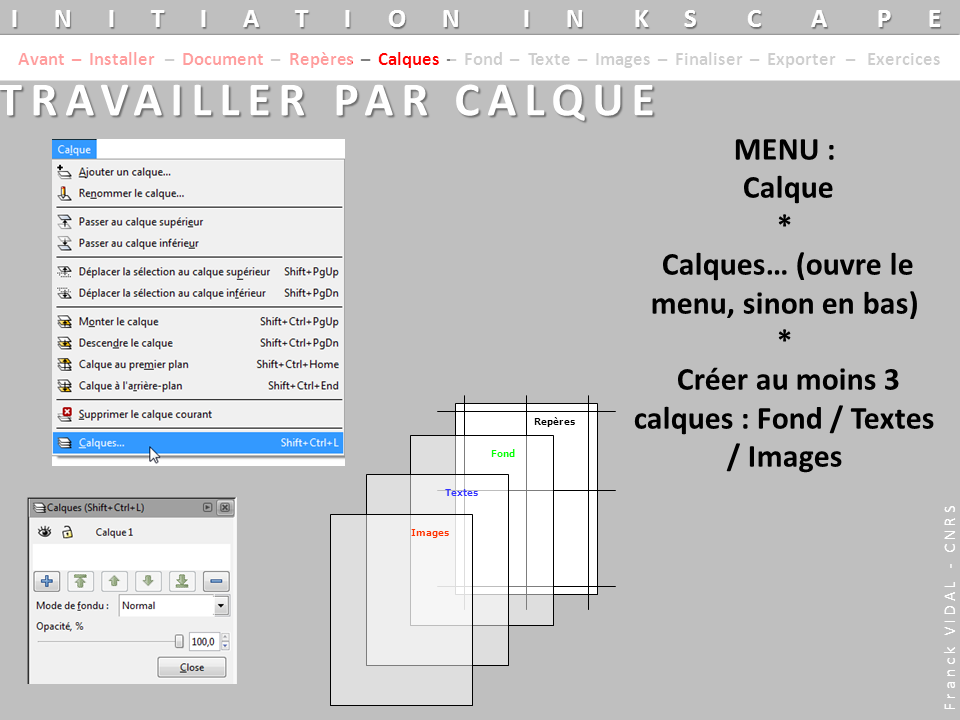Image resolution: width=960 pixels, height=720 pixels.
Task: Choose Ajouter un calque... menu entry
Action: click(198, 172)
